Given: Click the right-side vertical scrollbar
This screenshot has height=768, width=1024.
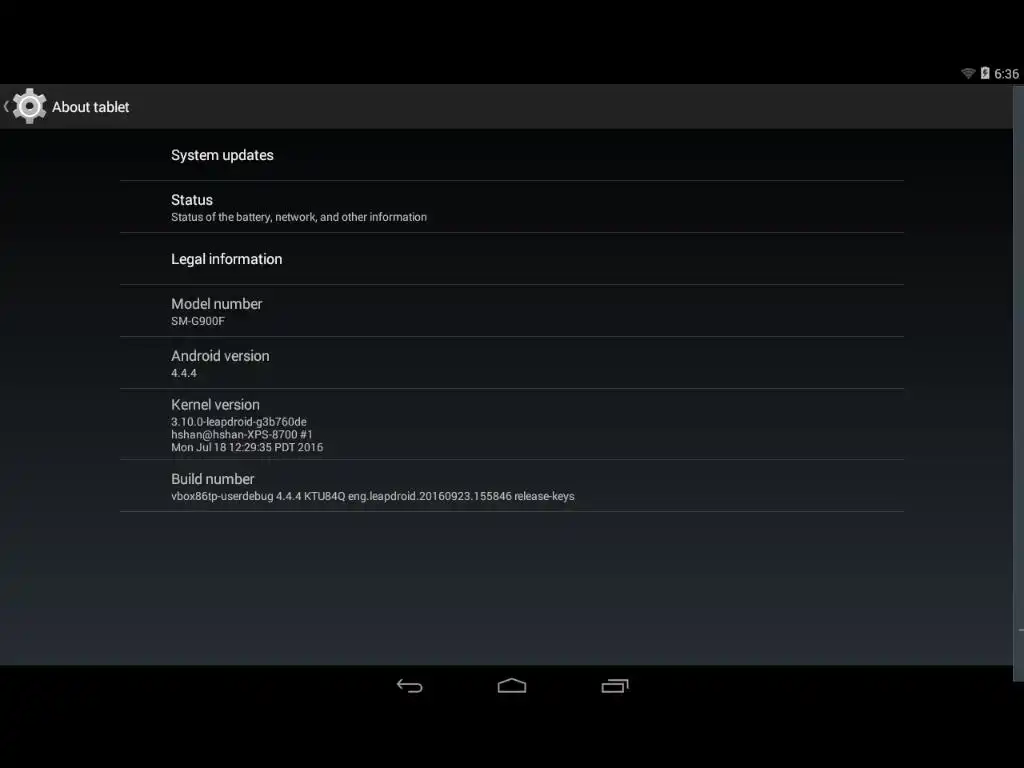Looking at the screenshot, I should click(1018, 383).
